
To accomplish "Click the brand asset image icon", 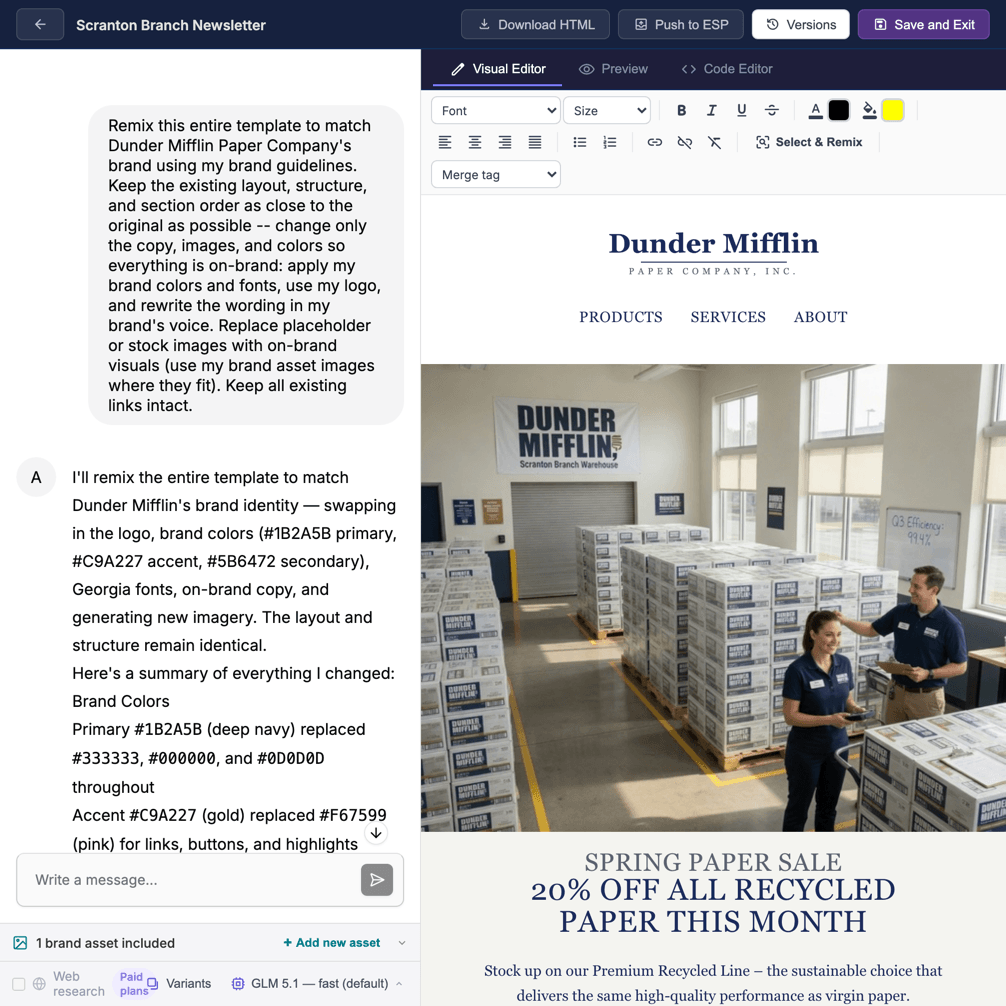I will click(x=21, y=942).
